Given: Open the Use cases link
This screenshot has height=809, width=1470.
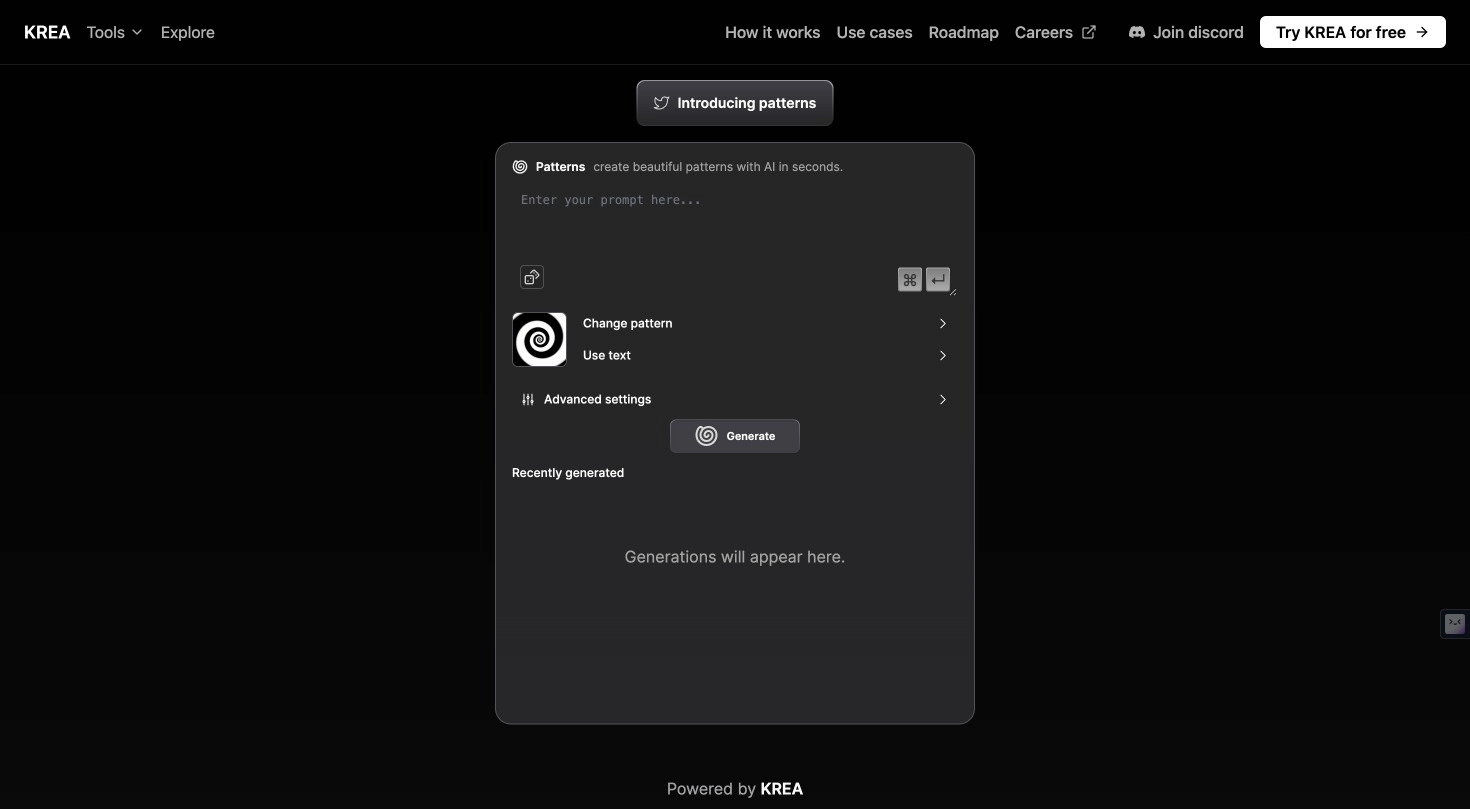Looking at the screenshot, I should tap(874, 32).
